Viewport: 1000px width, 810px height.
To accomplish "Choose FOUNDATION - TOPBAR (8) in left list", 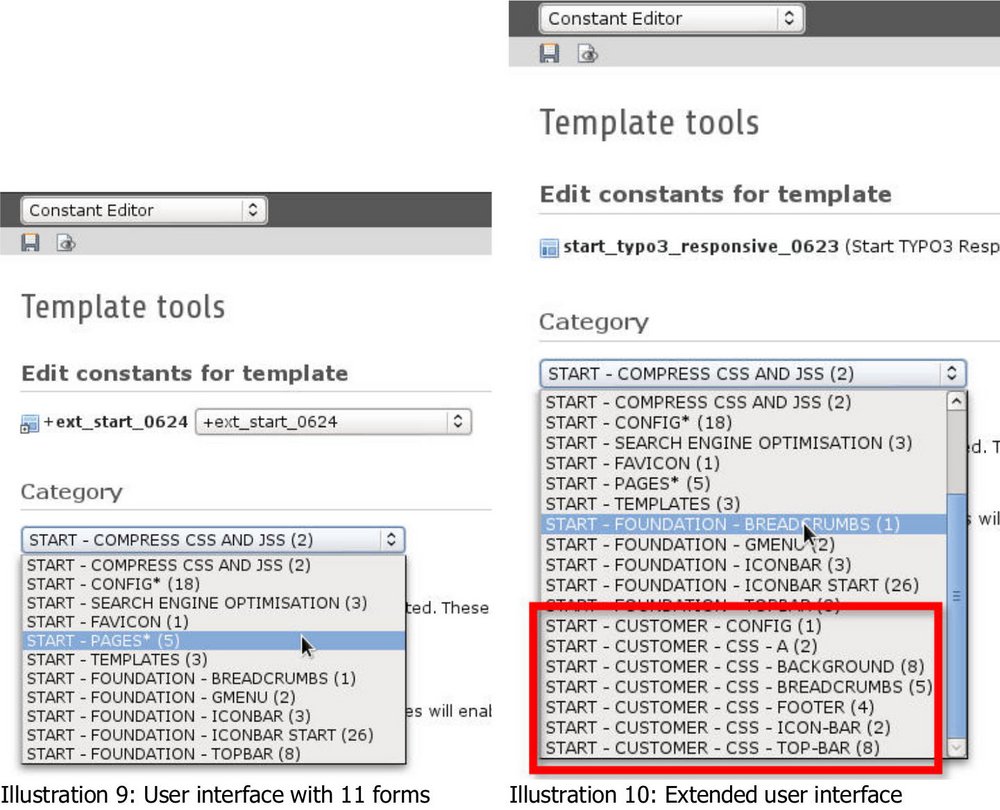I will point(214,754).
